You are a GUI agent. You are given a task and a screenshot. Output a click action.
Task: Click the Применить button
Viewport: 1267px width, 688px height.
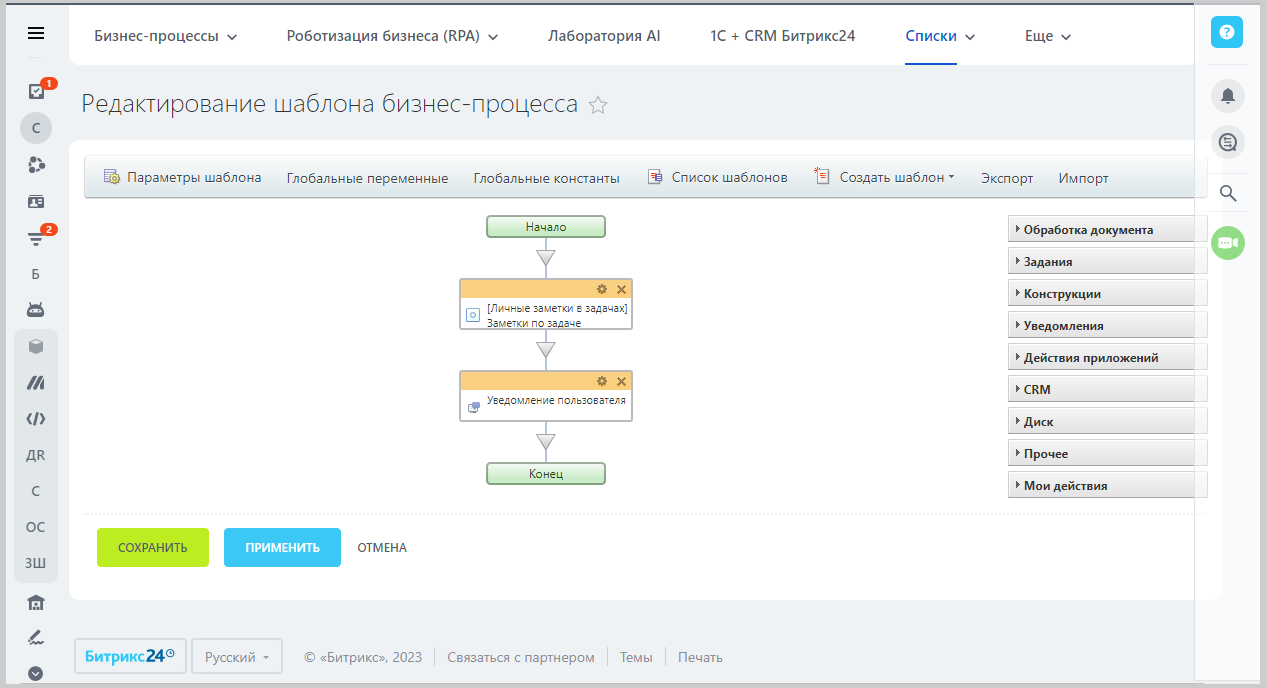point(282,548)
